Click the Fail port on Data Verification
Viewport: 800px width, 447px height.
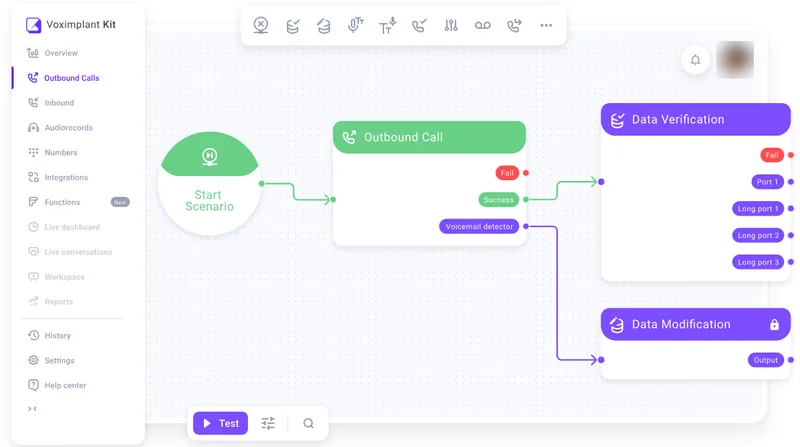click(x=772, y=155)
